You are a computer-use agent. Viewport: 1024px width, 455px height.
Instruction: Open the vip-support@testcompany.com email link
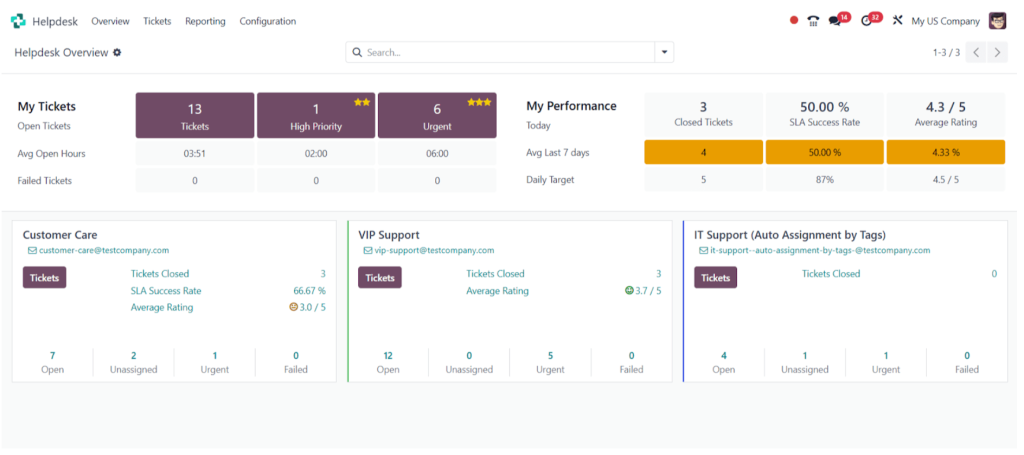(434, 251)
